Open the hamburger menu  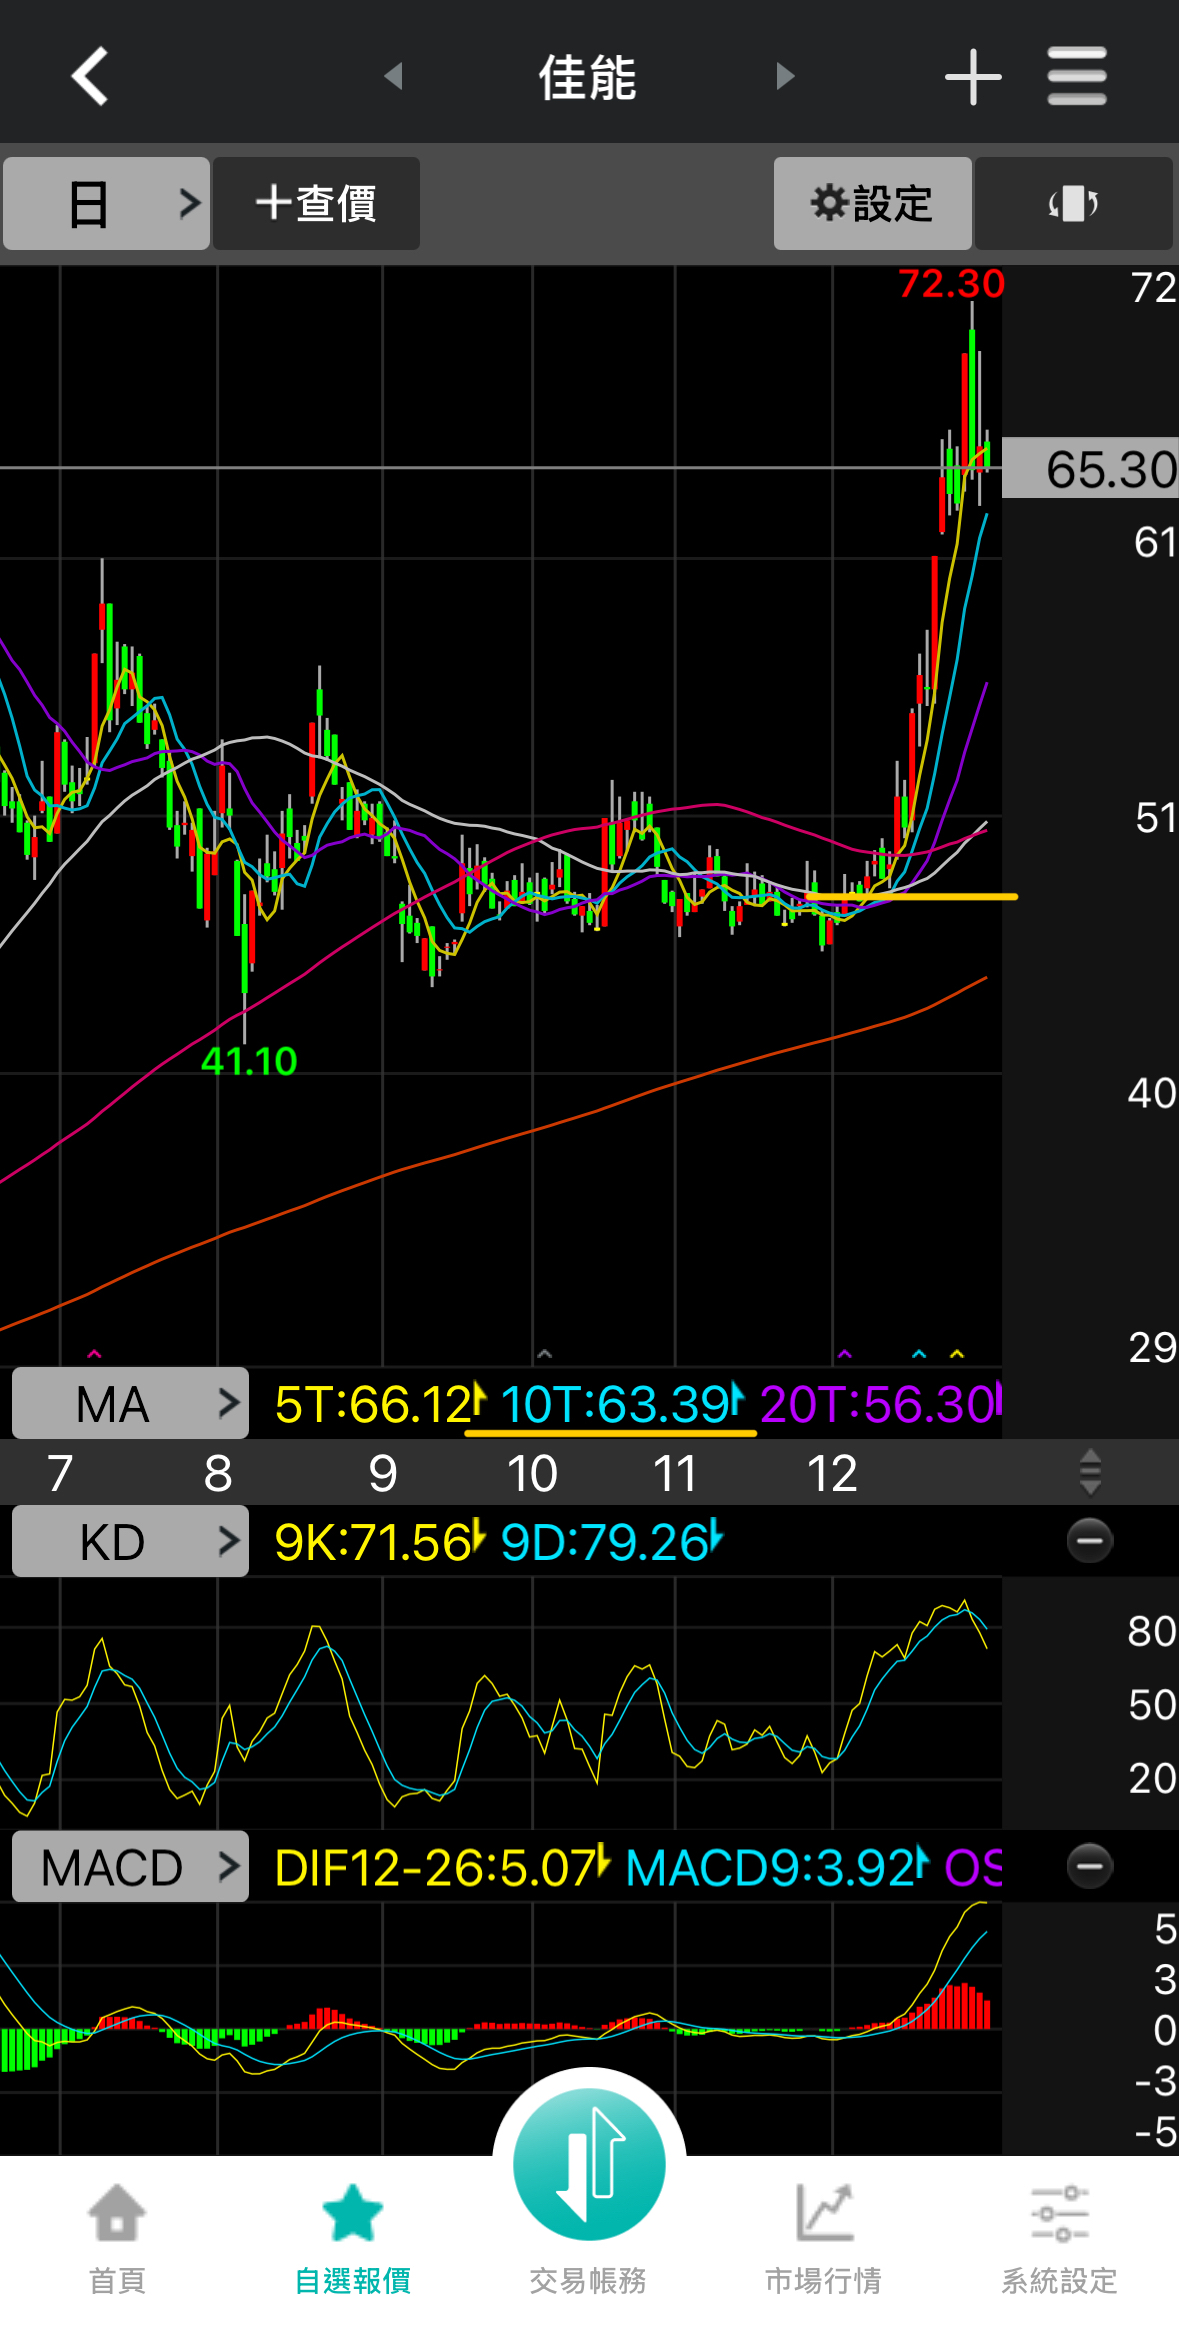[1076, 76]
